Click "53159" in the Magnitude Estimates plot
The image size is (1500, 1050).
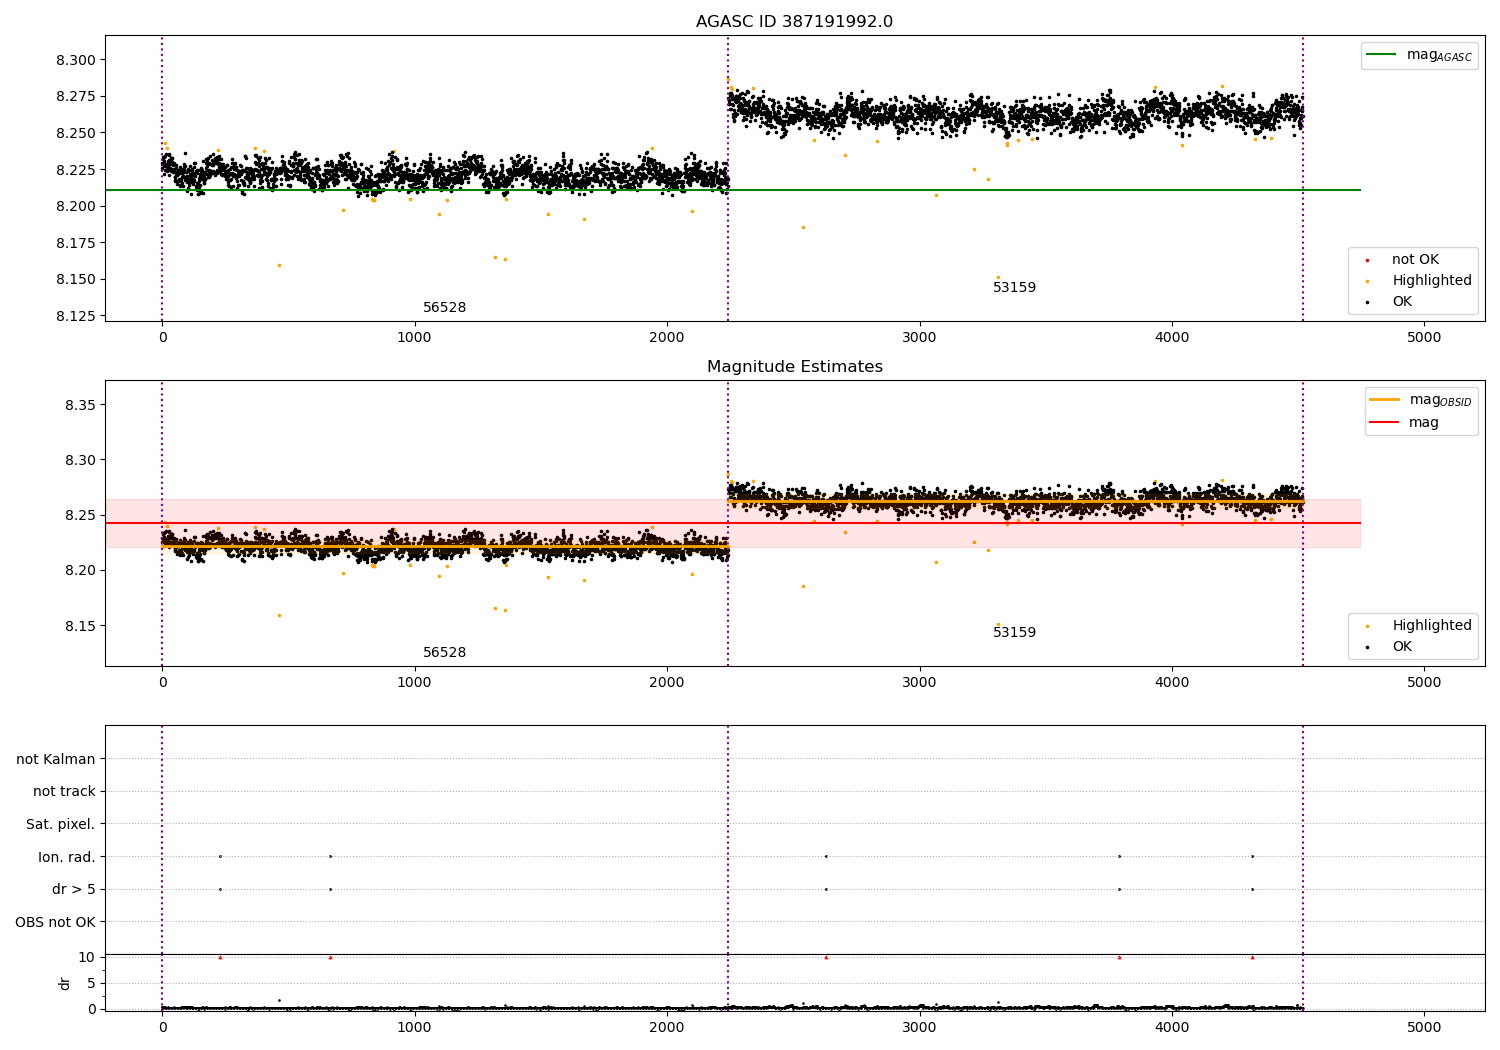[1014, 633]
